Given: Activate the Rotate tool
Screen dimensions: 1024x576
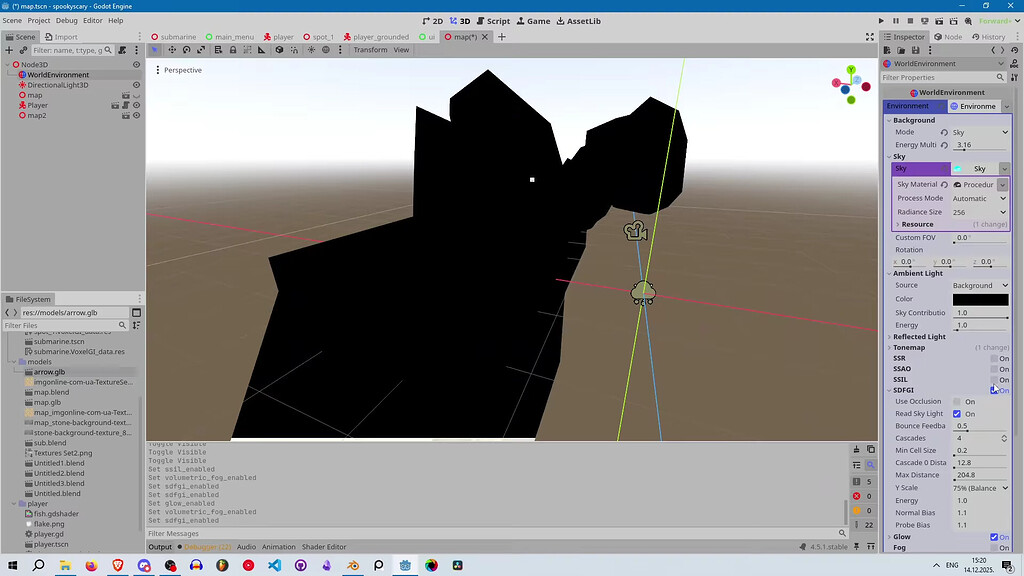Looking at the screenshot, I should click(x=186, y=50).
